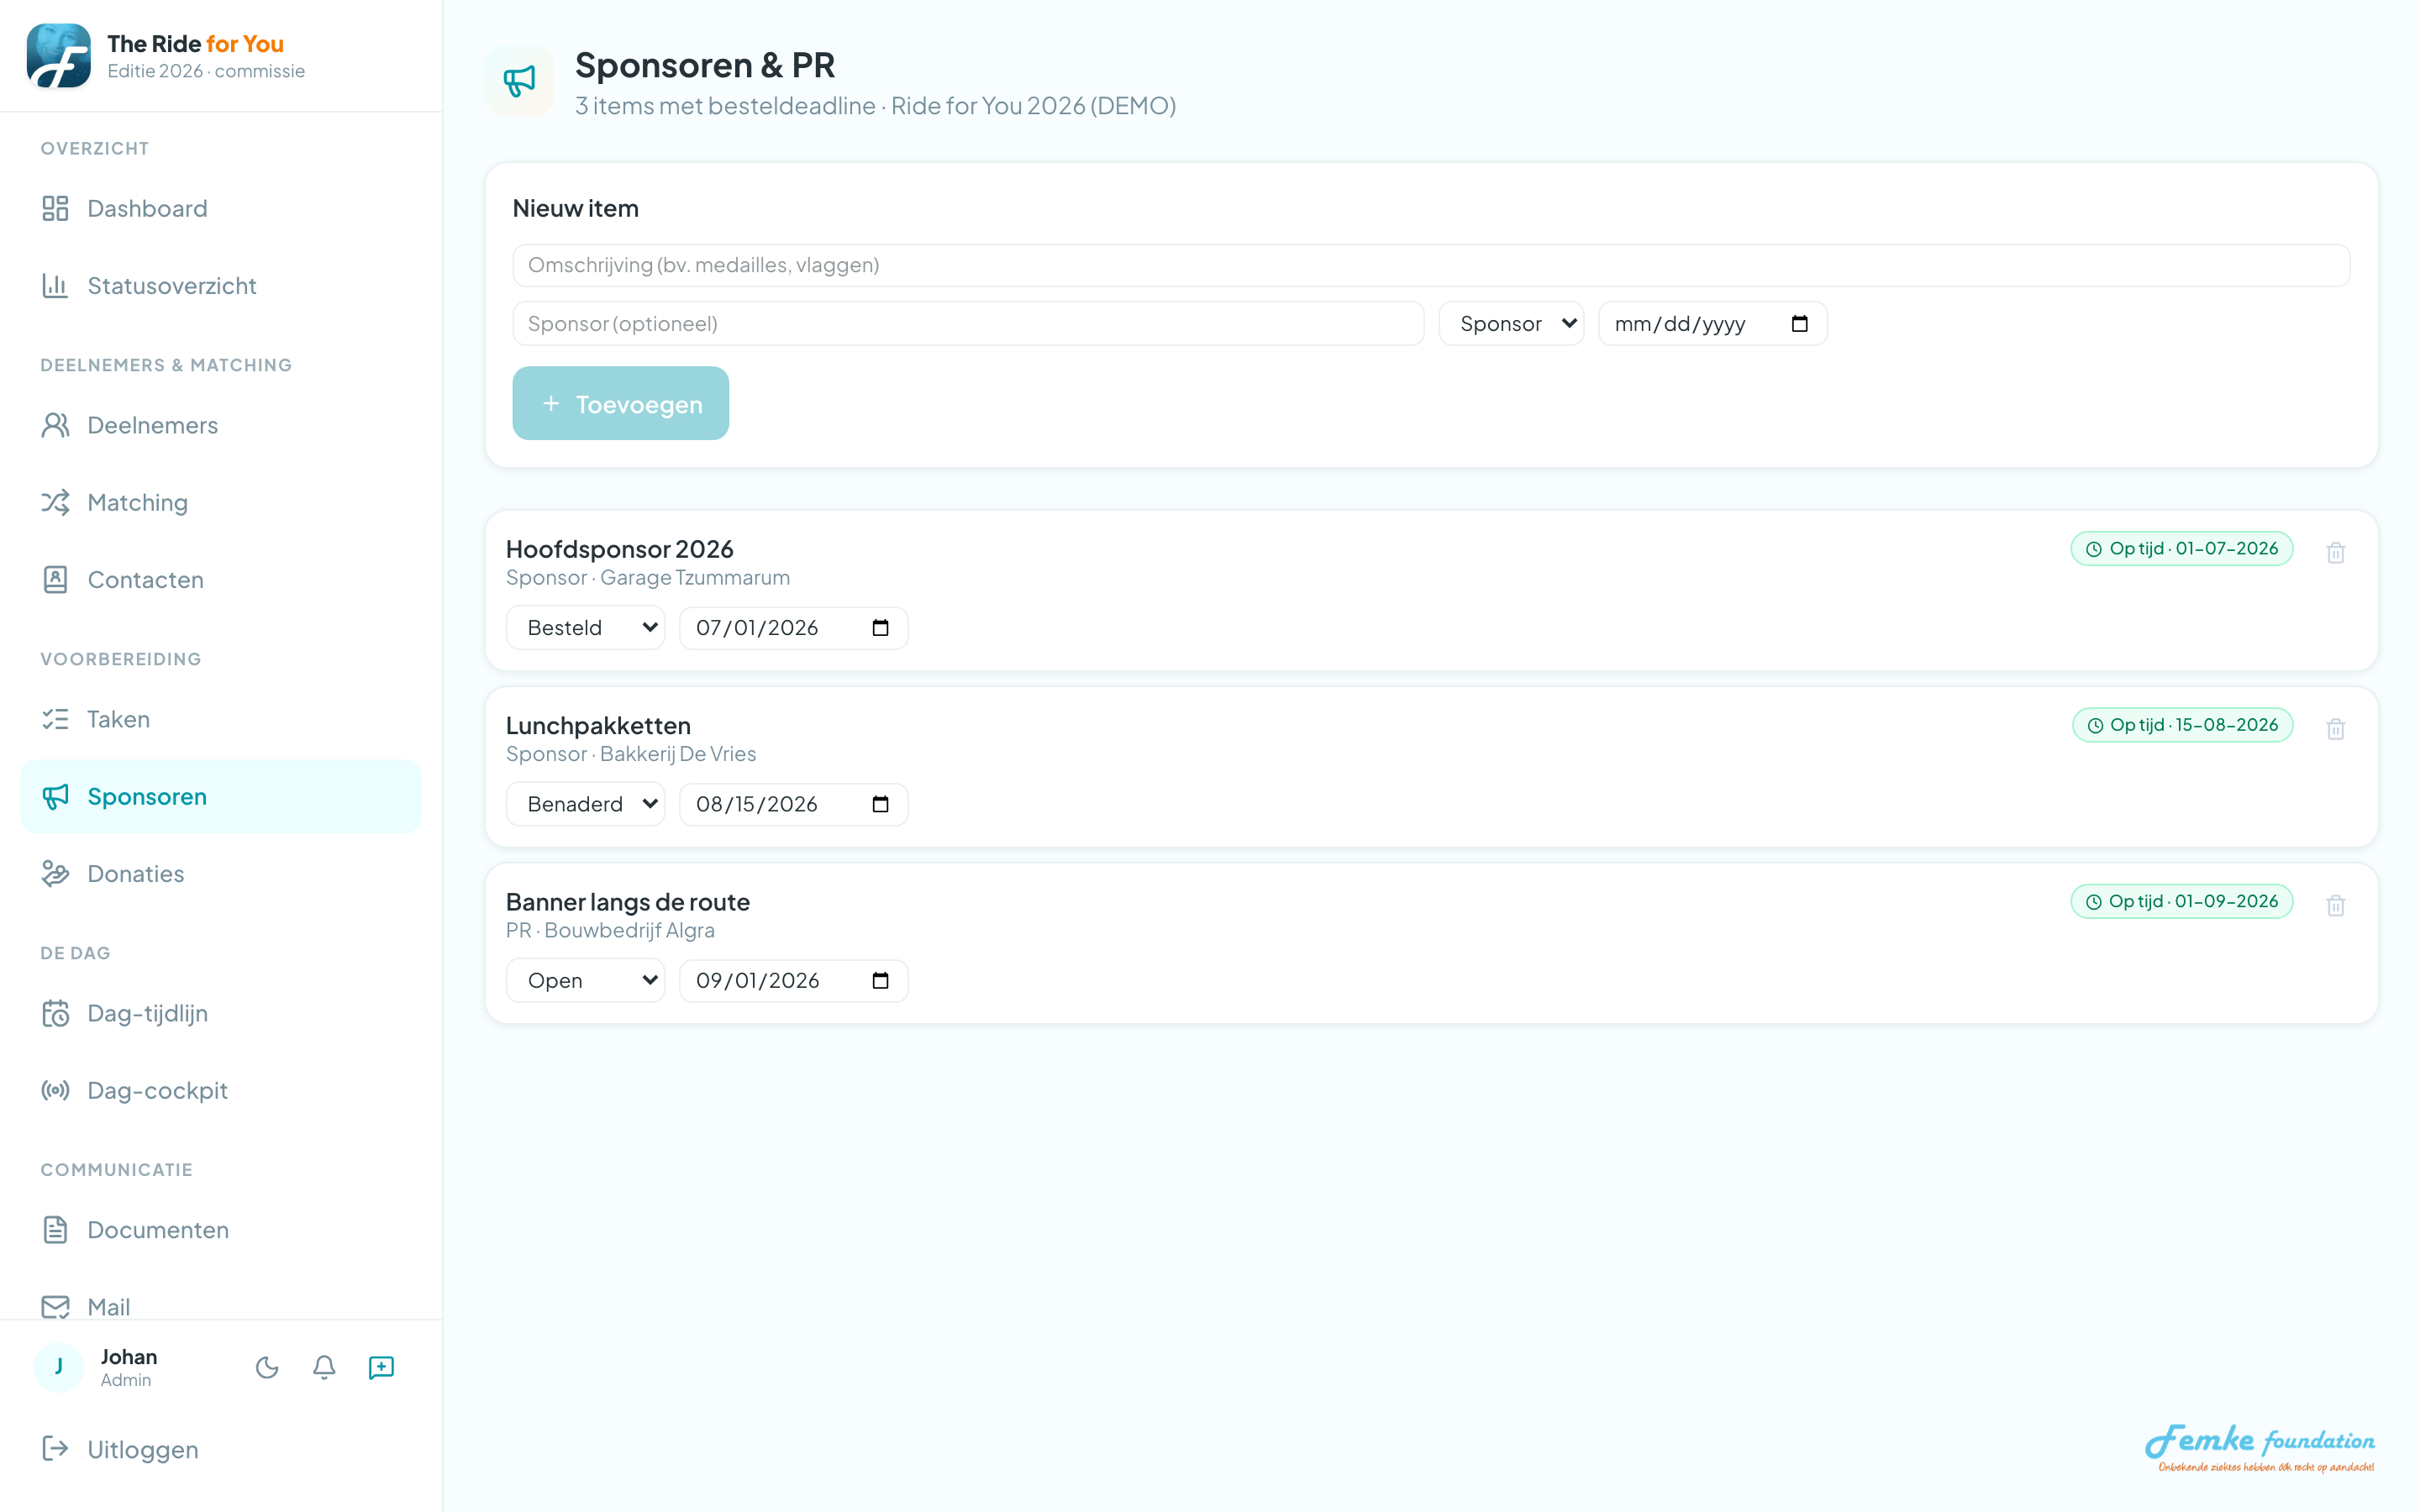Screen dimensions: 2420x1512
Task: Click the 'Op tijd · 15-08-2026' badge
Action: click(2182, 724)
